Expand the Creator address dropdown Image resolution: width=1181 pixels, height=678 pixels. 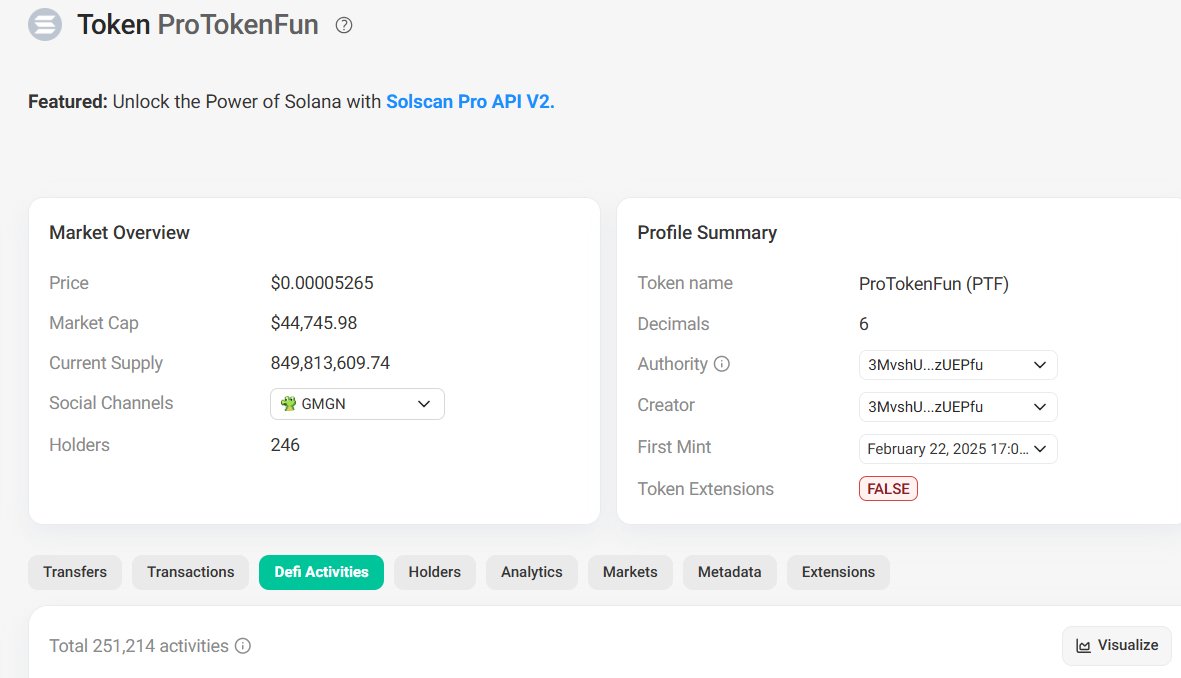point(958,407)
